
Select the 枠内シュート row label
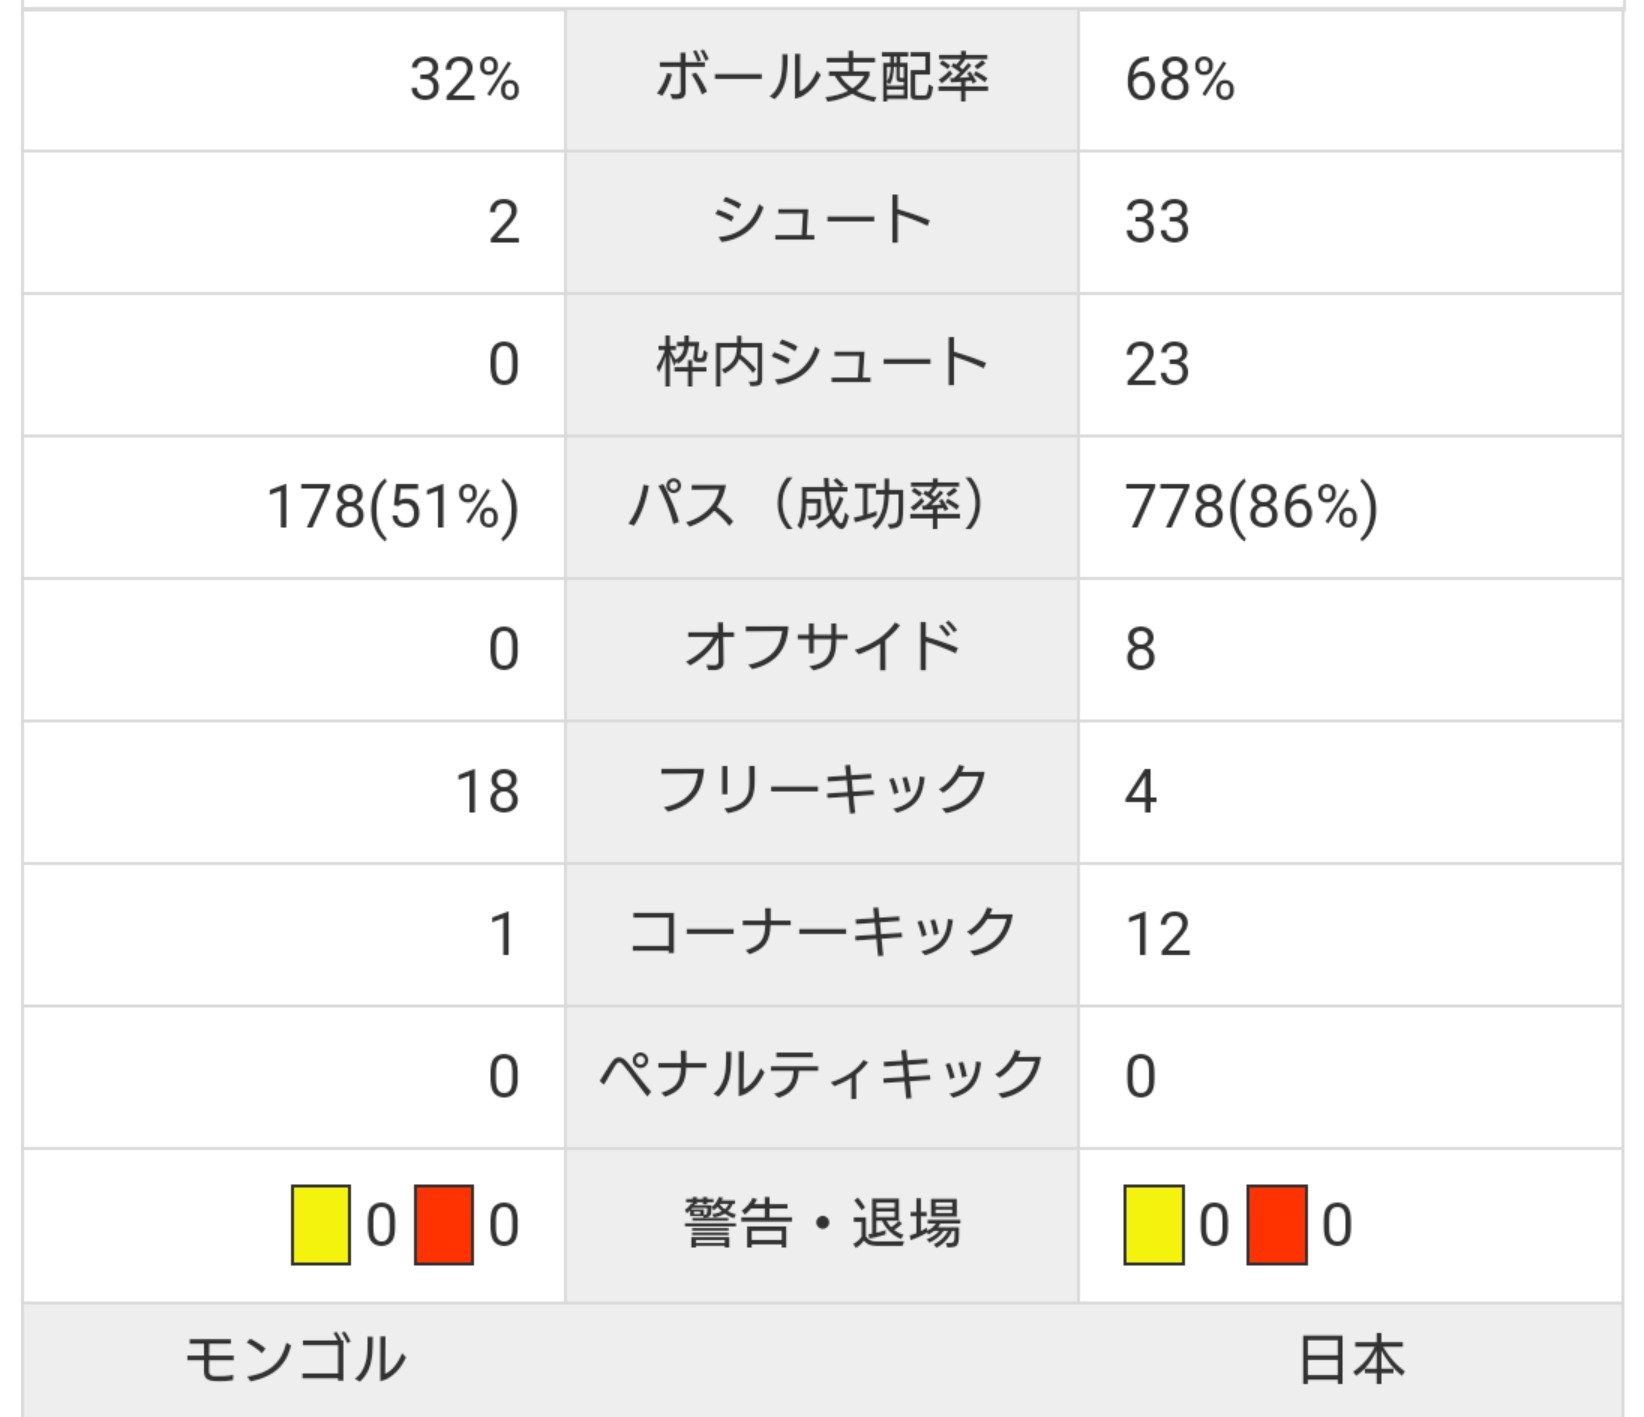pyautogui.click(x=822, y=364)
